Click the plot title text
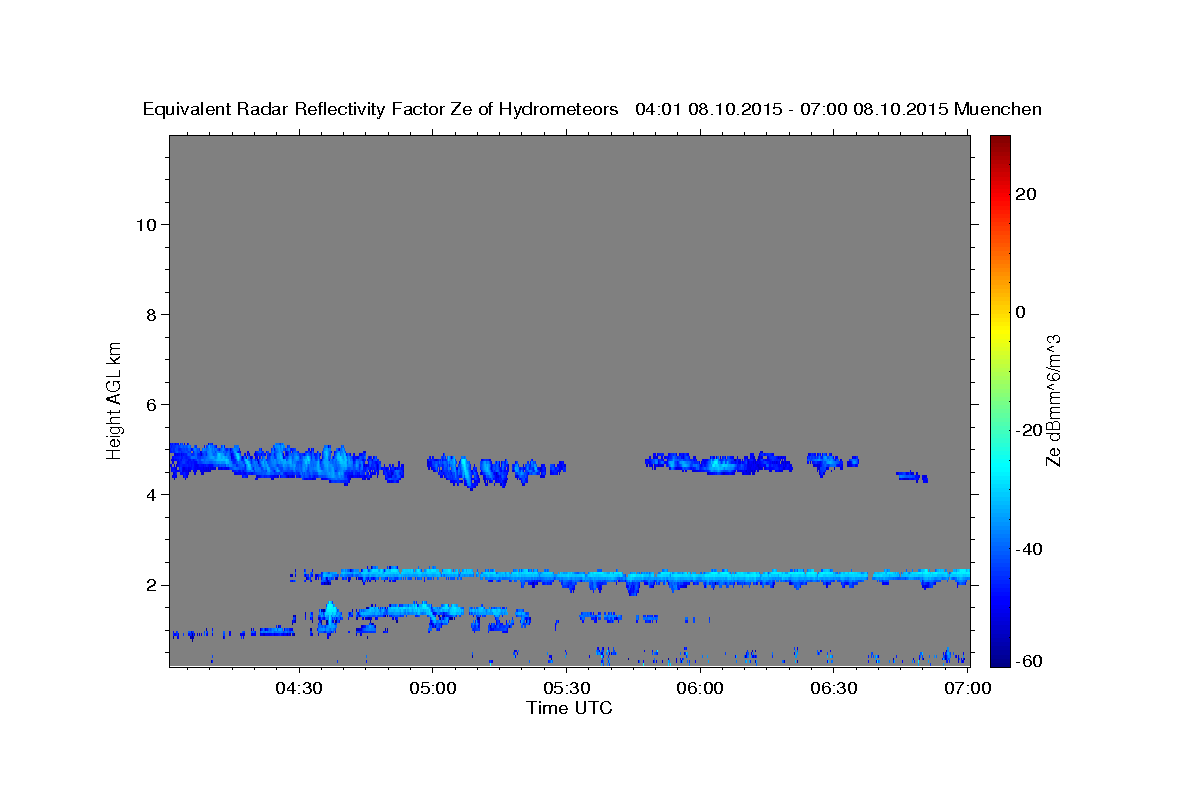The width and height of the screenshot is (1200, 800). click(592, 109)
